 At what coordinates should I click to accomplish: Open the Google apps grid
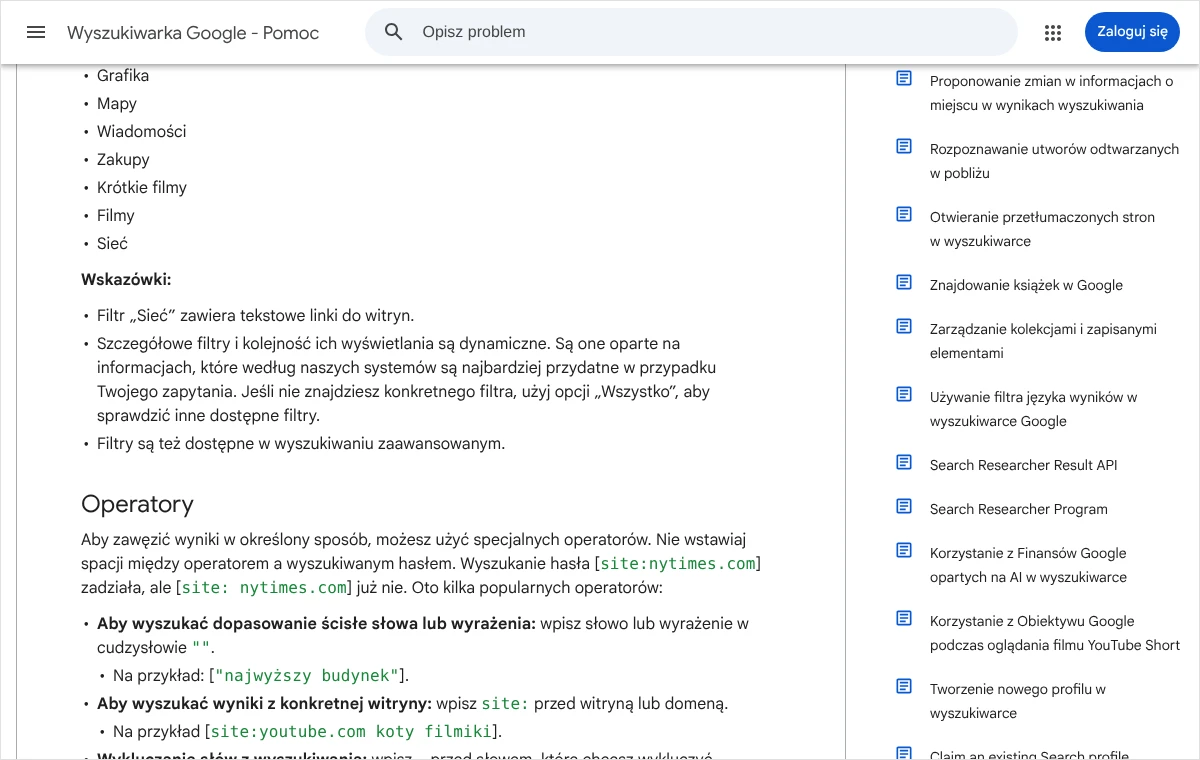pyautogui.click(x=1053, y=32)
